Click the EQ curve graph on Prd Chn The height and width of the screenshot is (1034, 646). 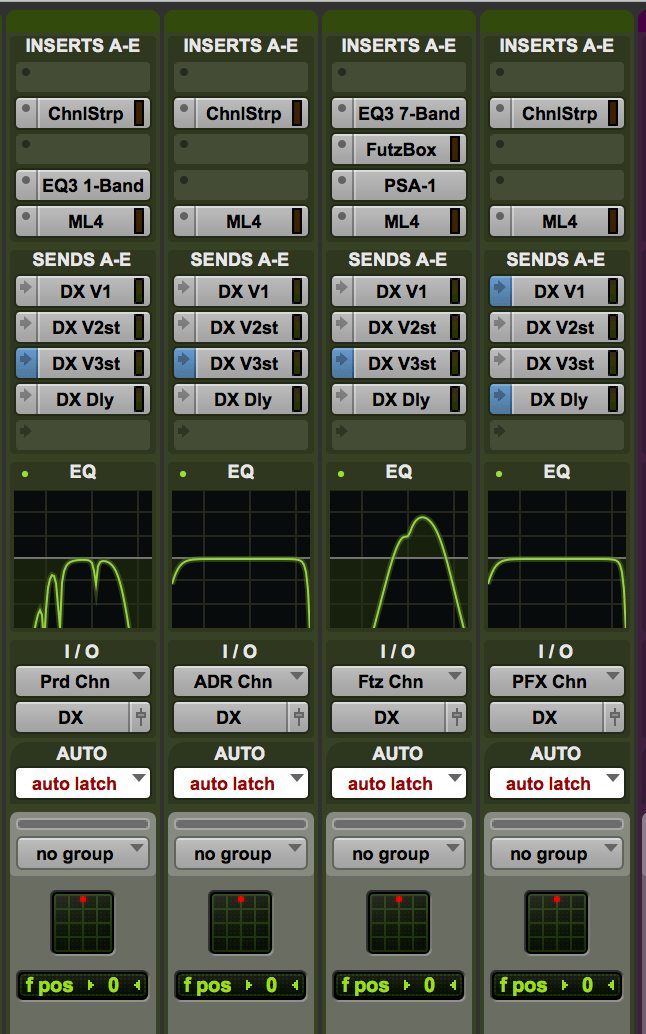83,559
